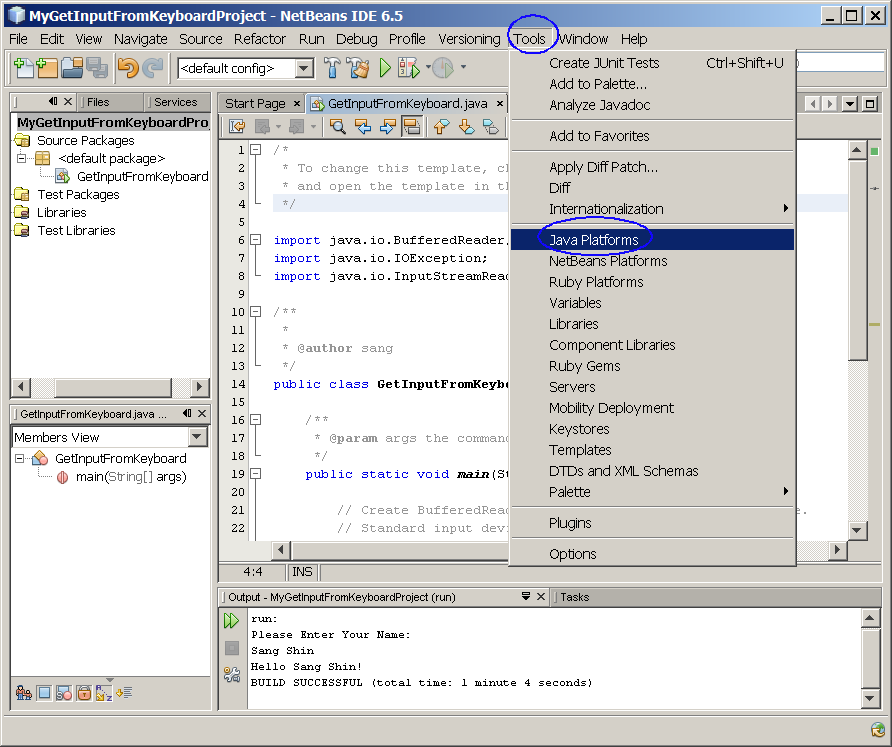Open the Debug Main Project dropdown arrow
The image size is (892, 747).
[x=428, y=68]
